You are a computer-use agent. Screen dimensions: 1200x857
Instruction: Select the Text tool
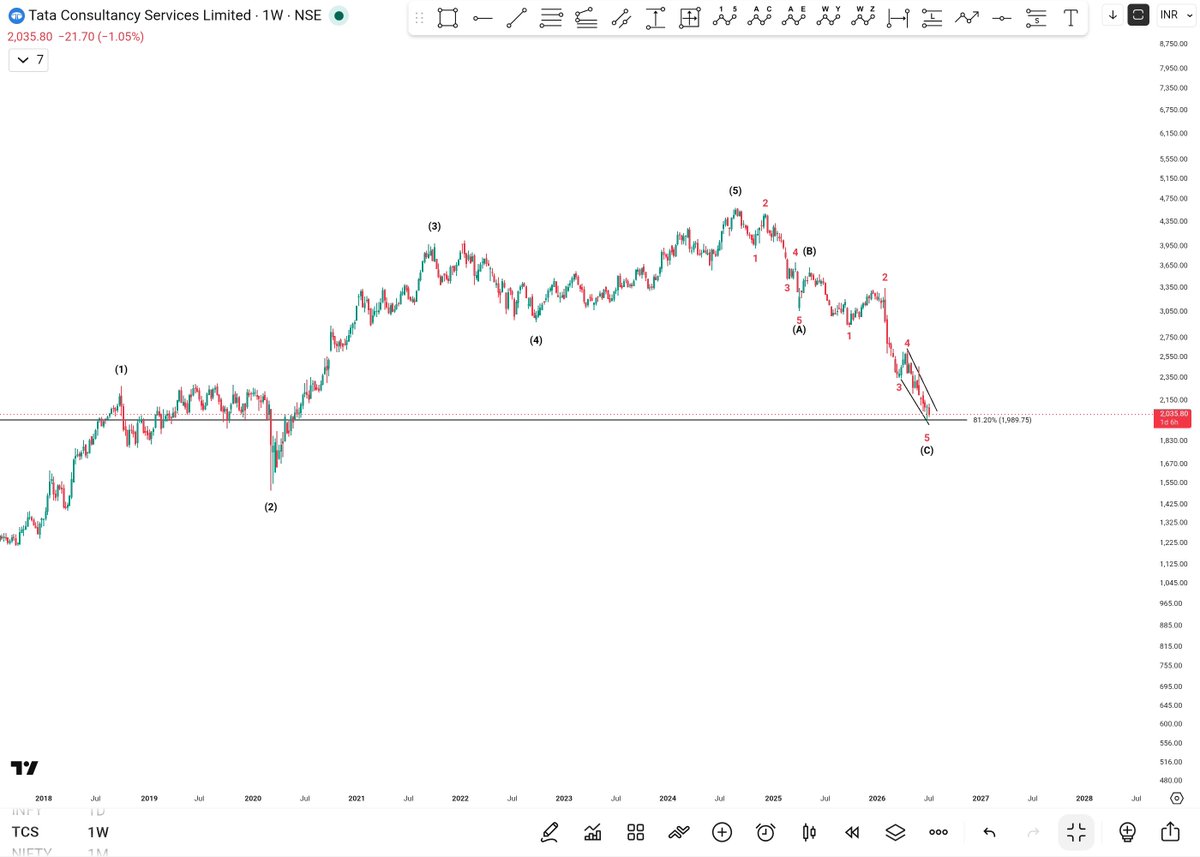coord(1071,18)
